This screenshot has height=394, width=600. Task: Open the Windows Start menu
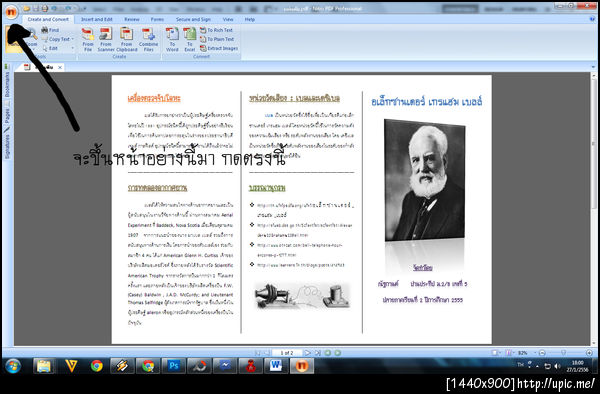tap(13, 366)
